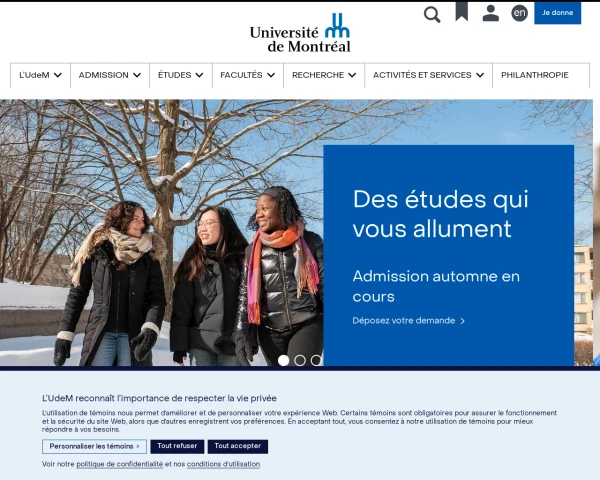Select the third carousel slide dot

click(316, 360)
